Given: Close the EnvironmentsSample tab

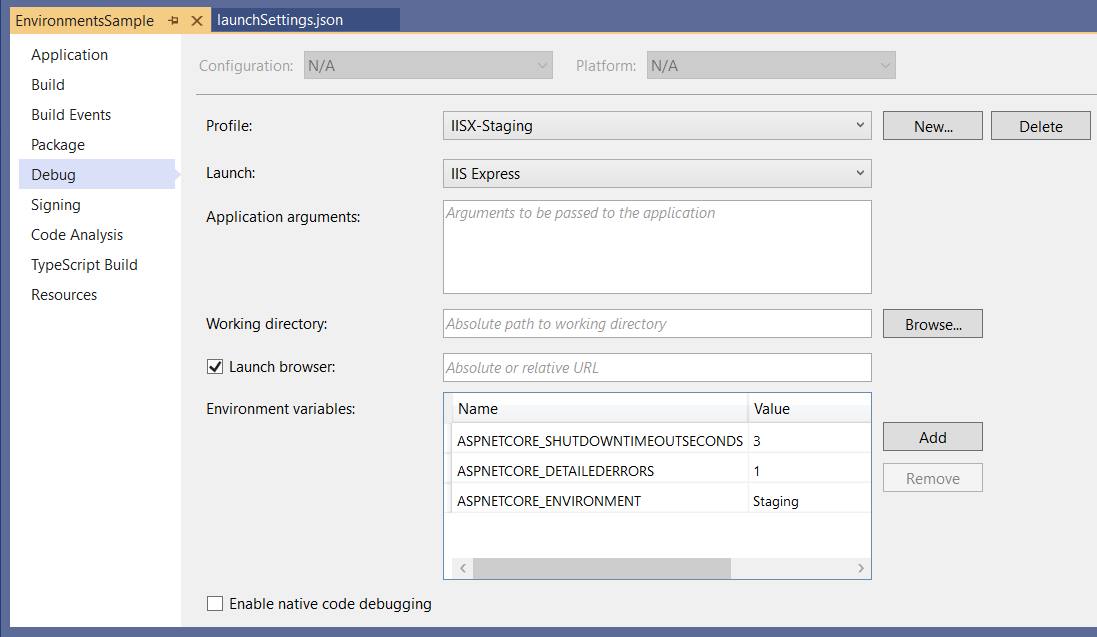Looking at the screenshot, I should click(197, 20).
